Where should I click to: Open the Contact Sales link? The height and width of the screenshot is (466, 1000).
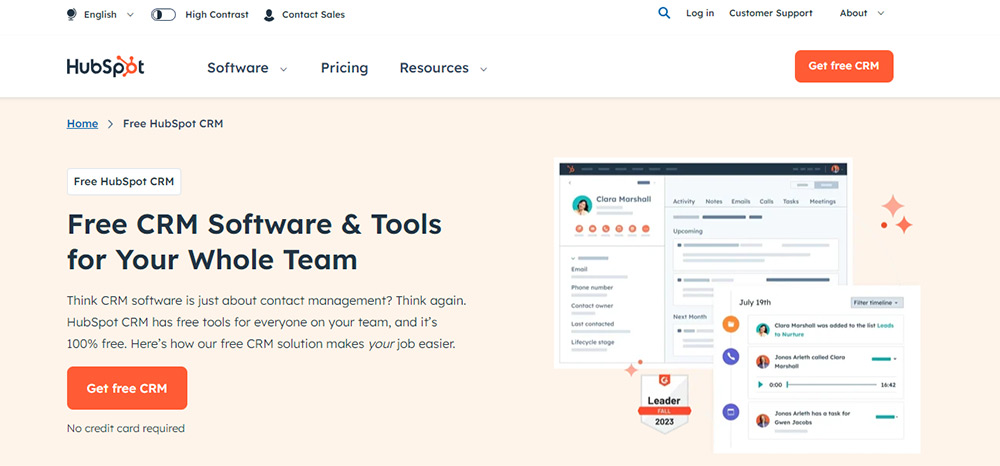(304, 14)
